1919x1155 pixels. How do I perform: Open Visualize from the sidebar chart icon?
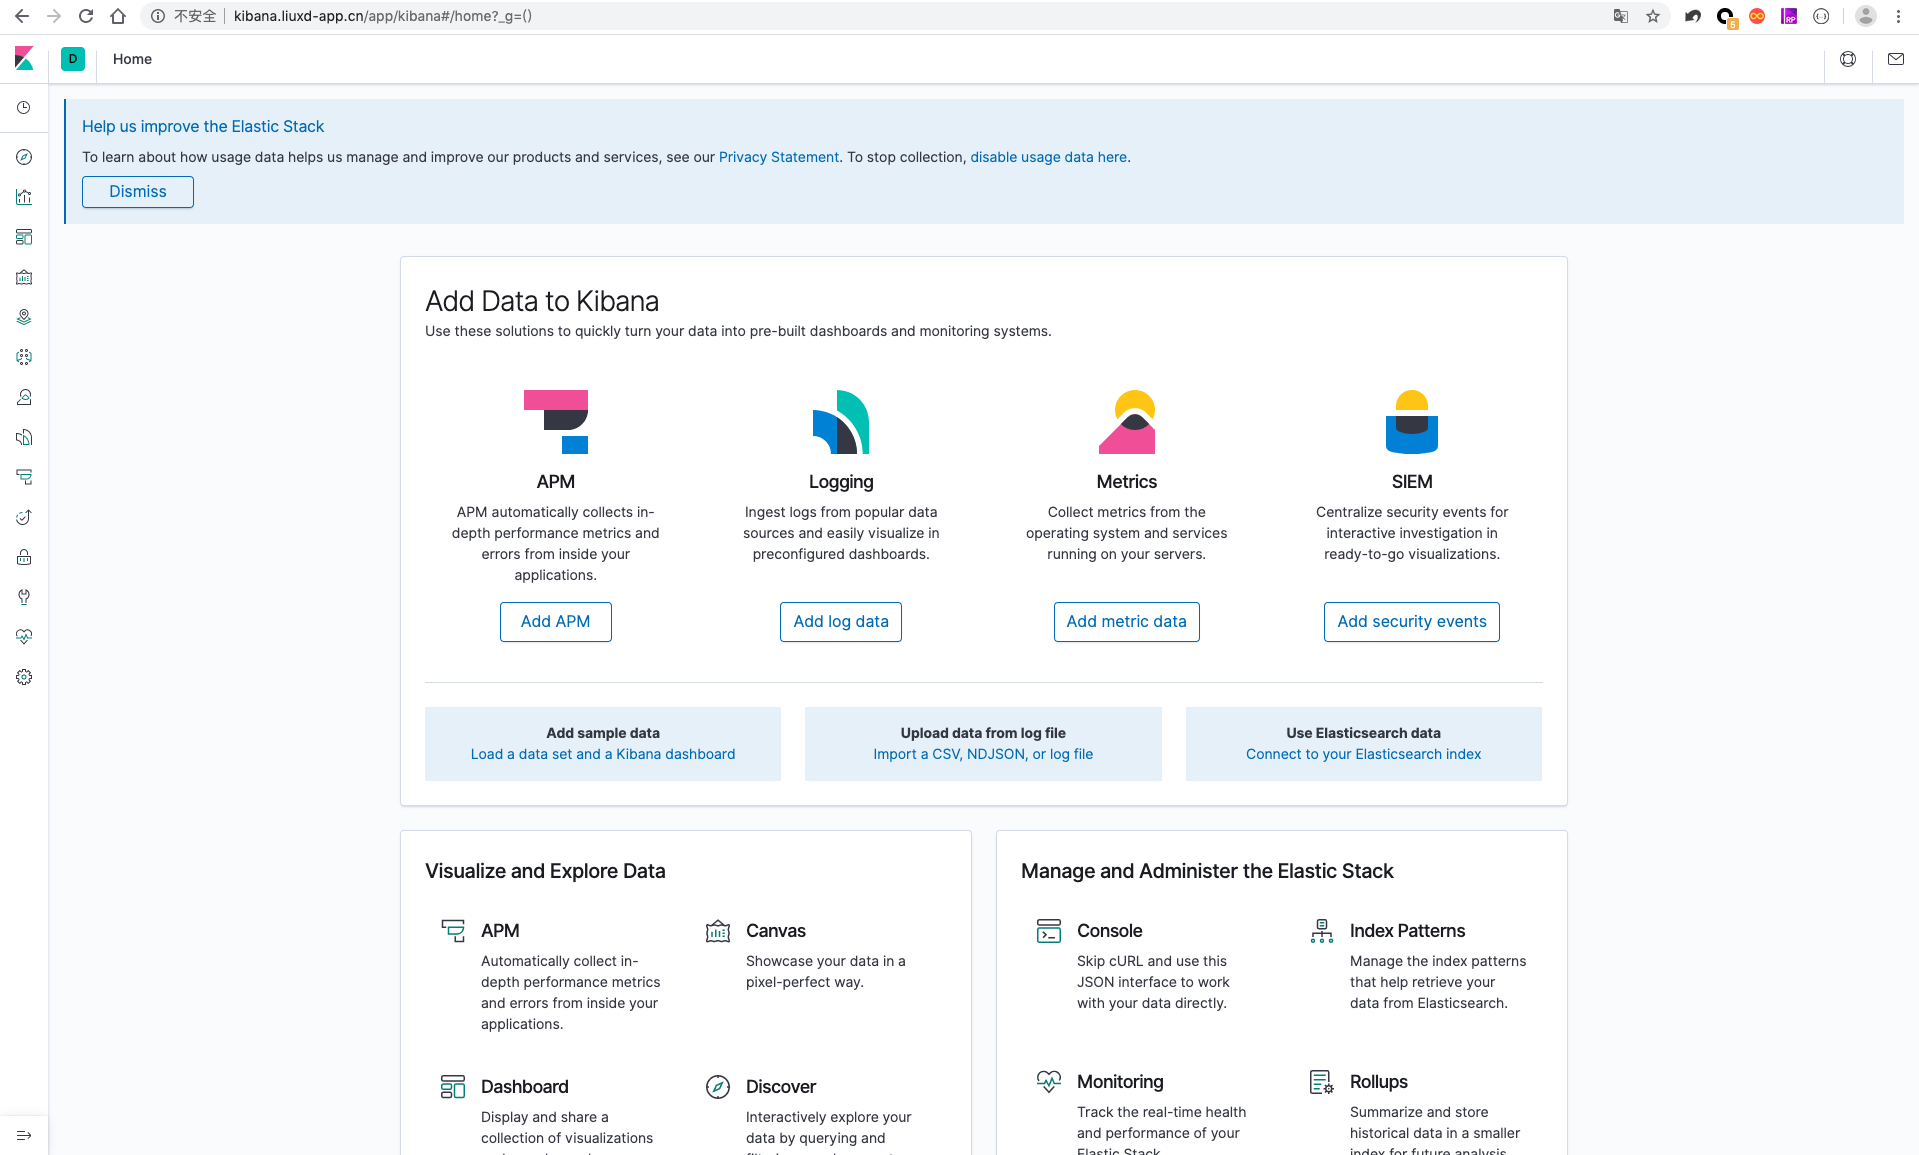pyautogui.click(x=24, y=197)
